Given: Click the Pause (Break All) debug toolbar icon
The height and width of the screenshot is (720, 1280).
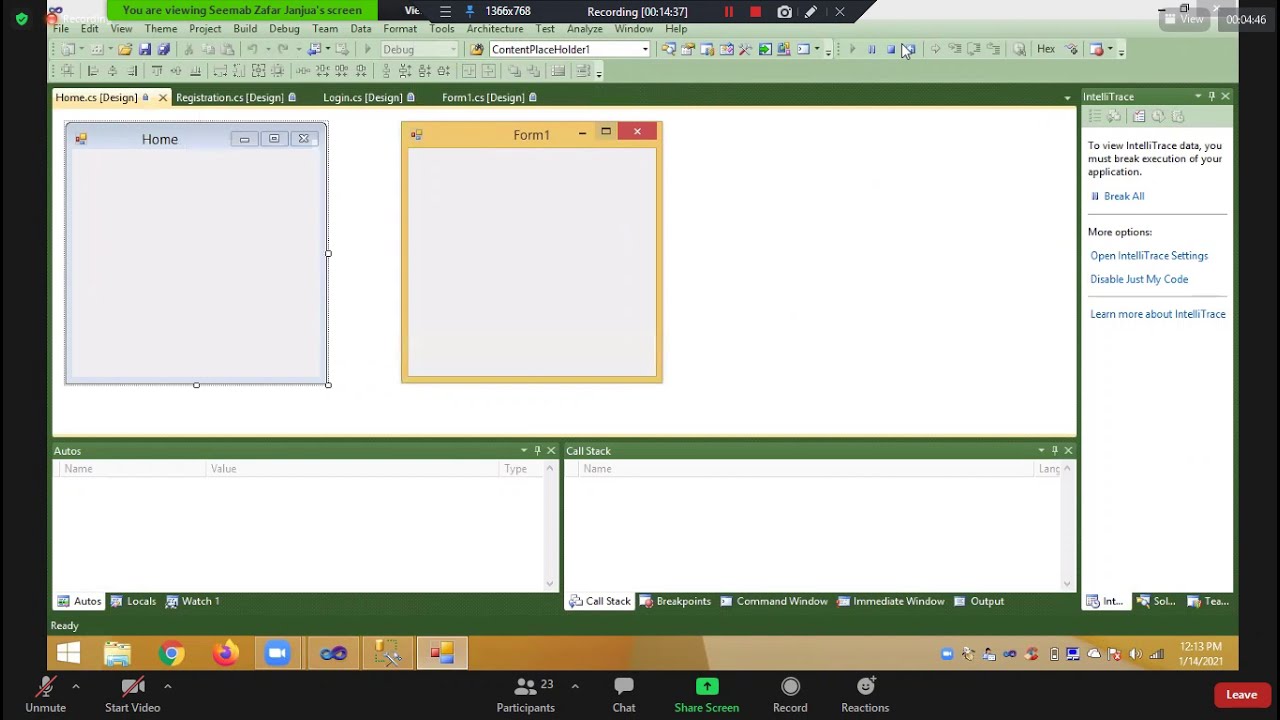Looking at the screenshot, I should tap(871, 49).
